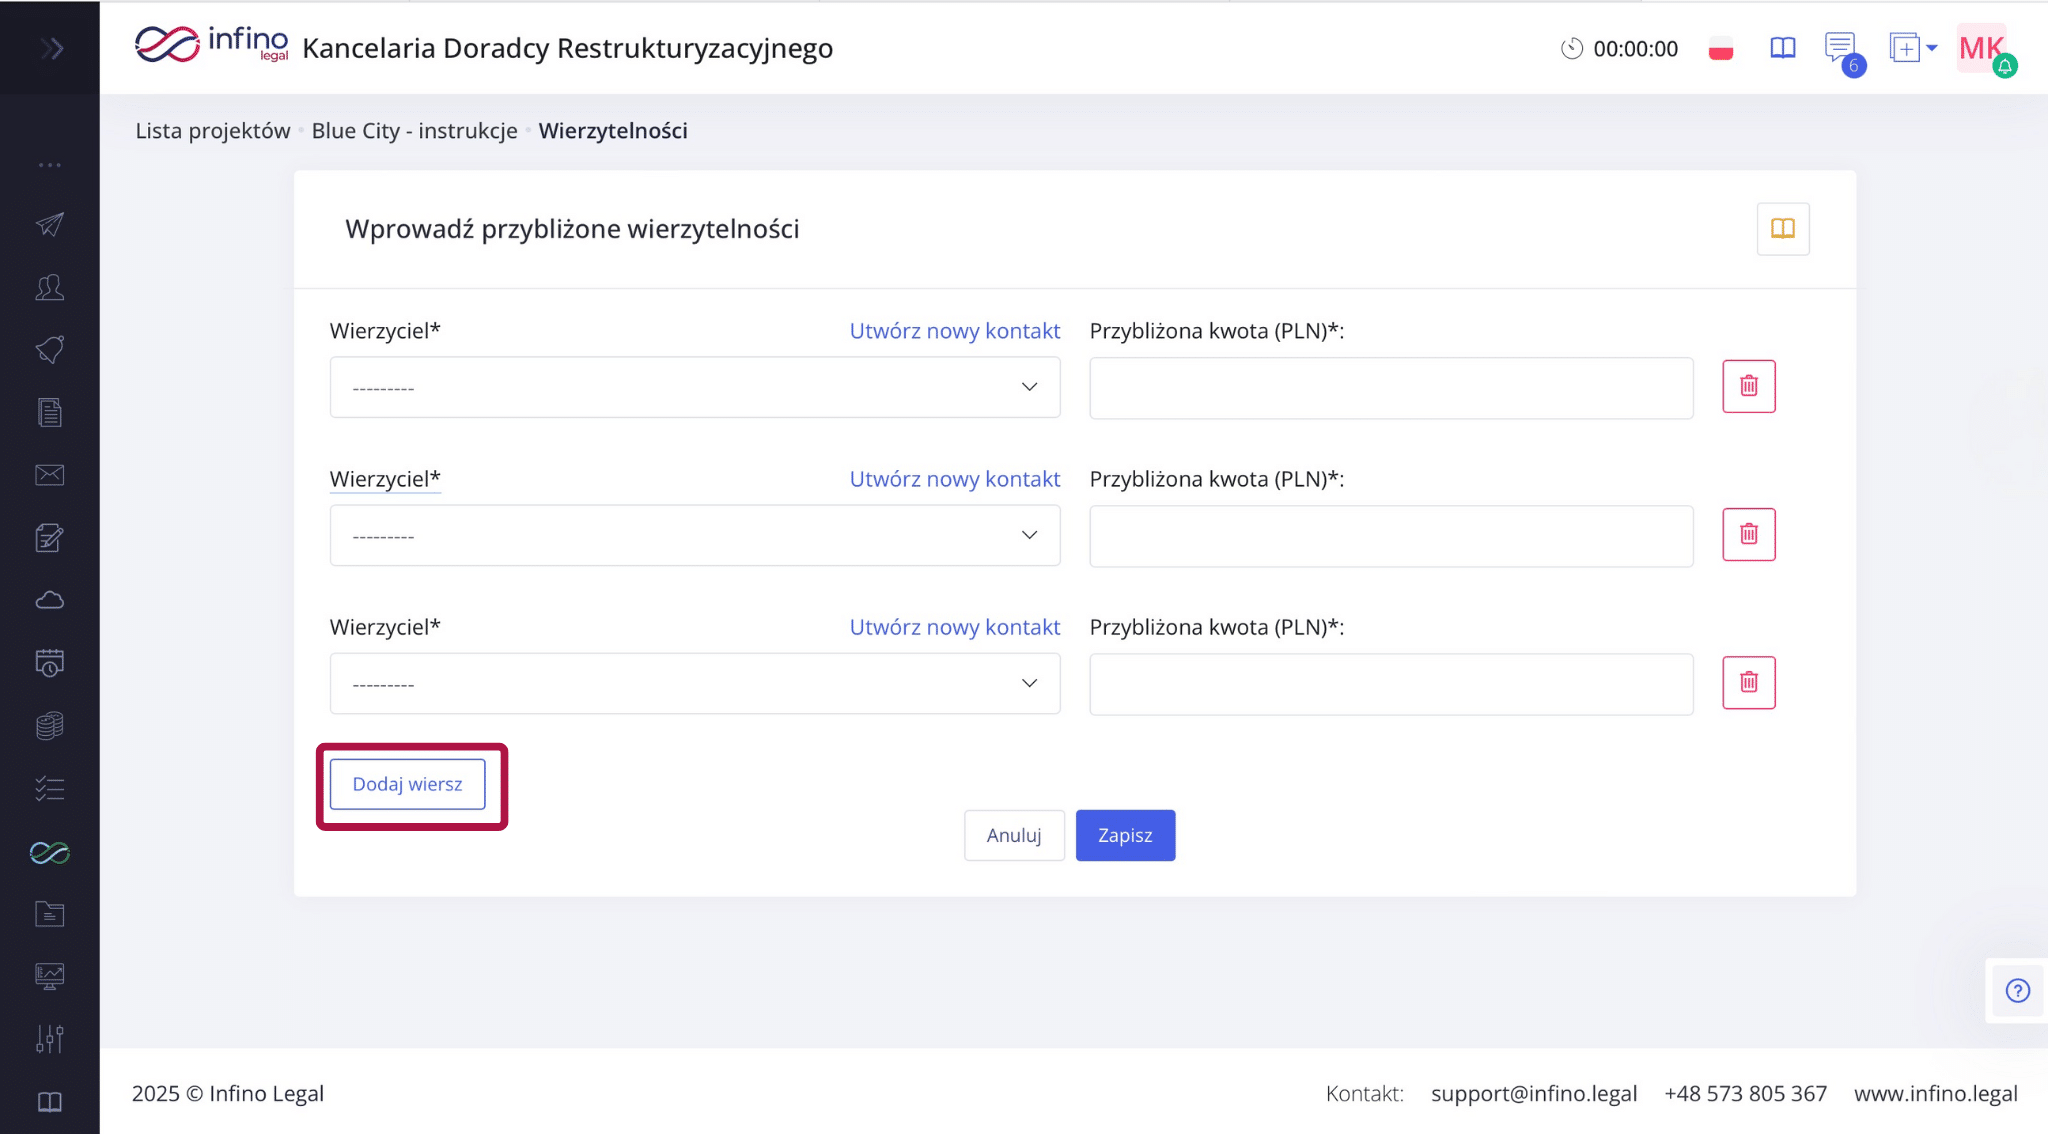Click the paper plane sidebar icon
The width and height of the screenshot is (2048, 1134).
tap(49, 224)
